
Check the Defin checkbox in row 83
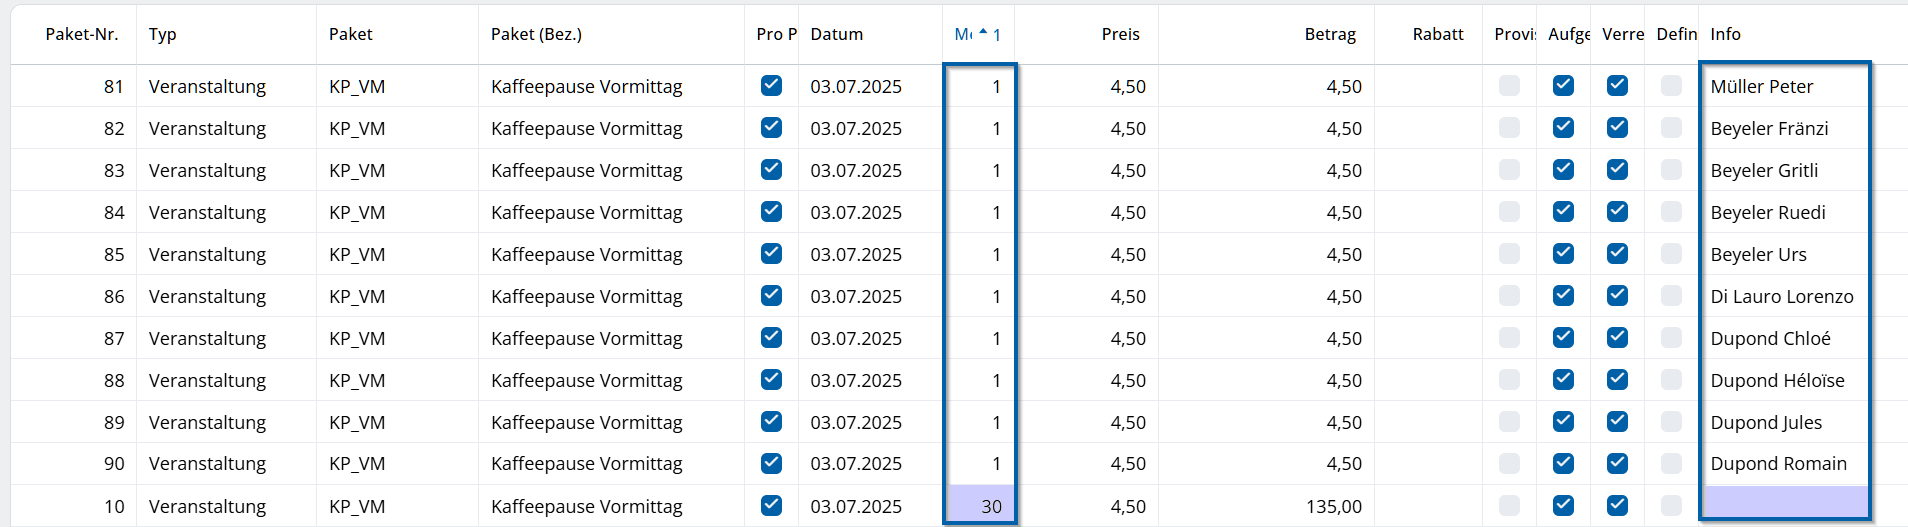click(x=1671, y=170)
